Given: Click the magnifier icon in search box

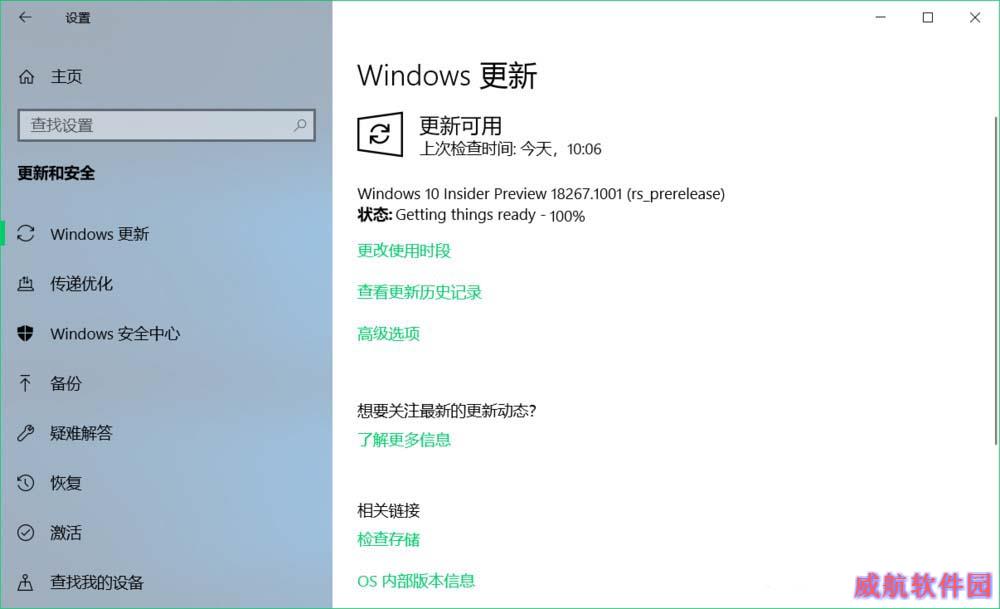Looking at the screenshot, I should [300, 125].
